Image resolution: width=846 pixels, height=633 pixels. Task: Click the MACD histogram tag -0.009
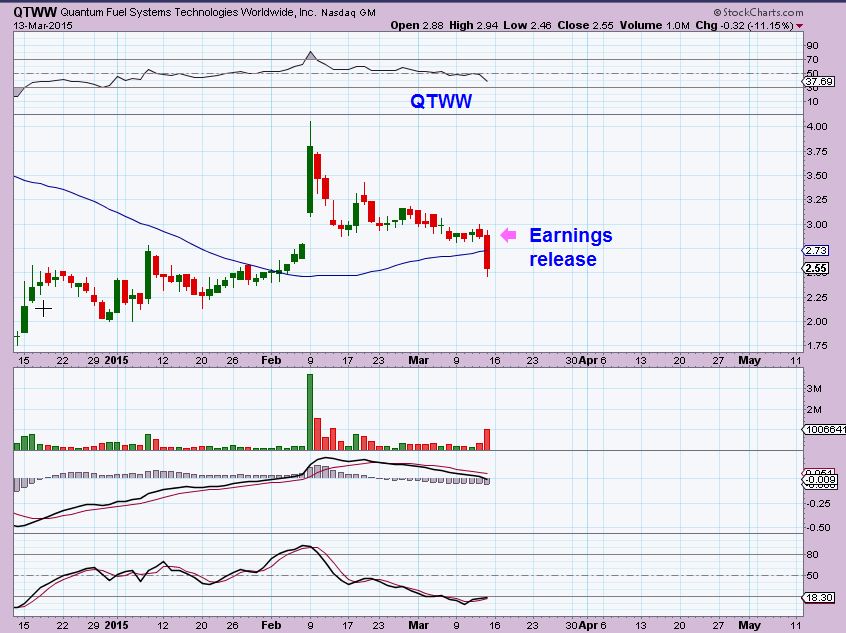tap(821, 479)
